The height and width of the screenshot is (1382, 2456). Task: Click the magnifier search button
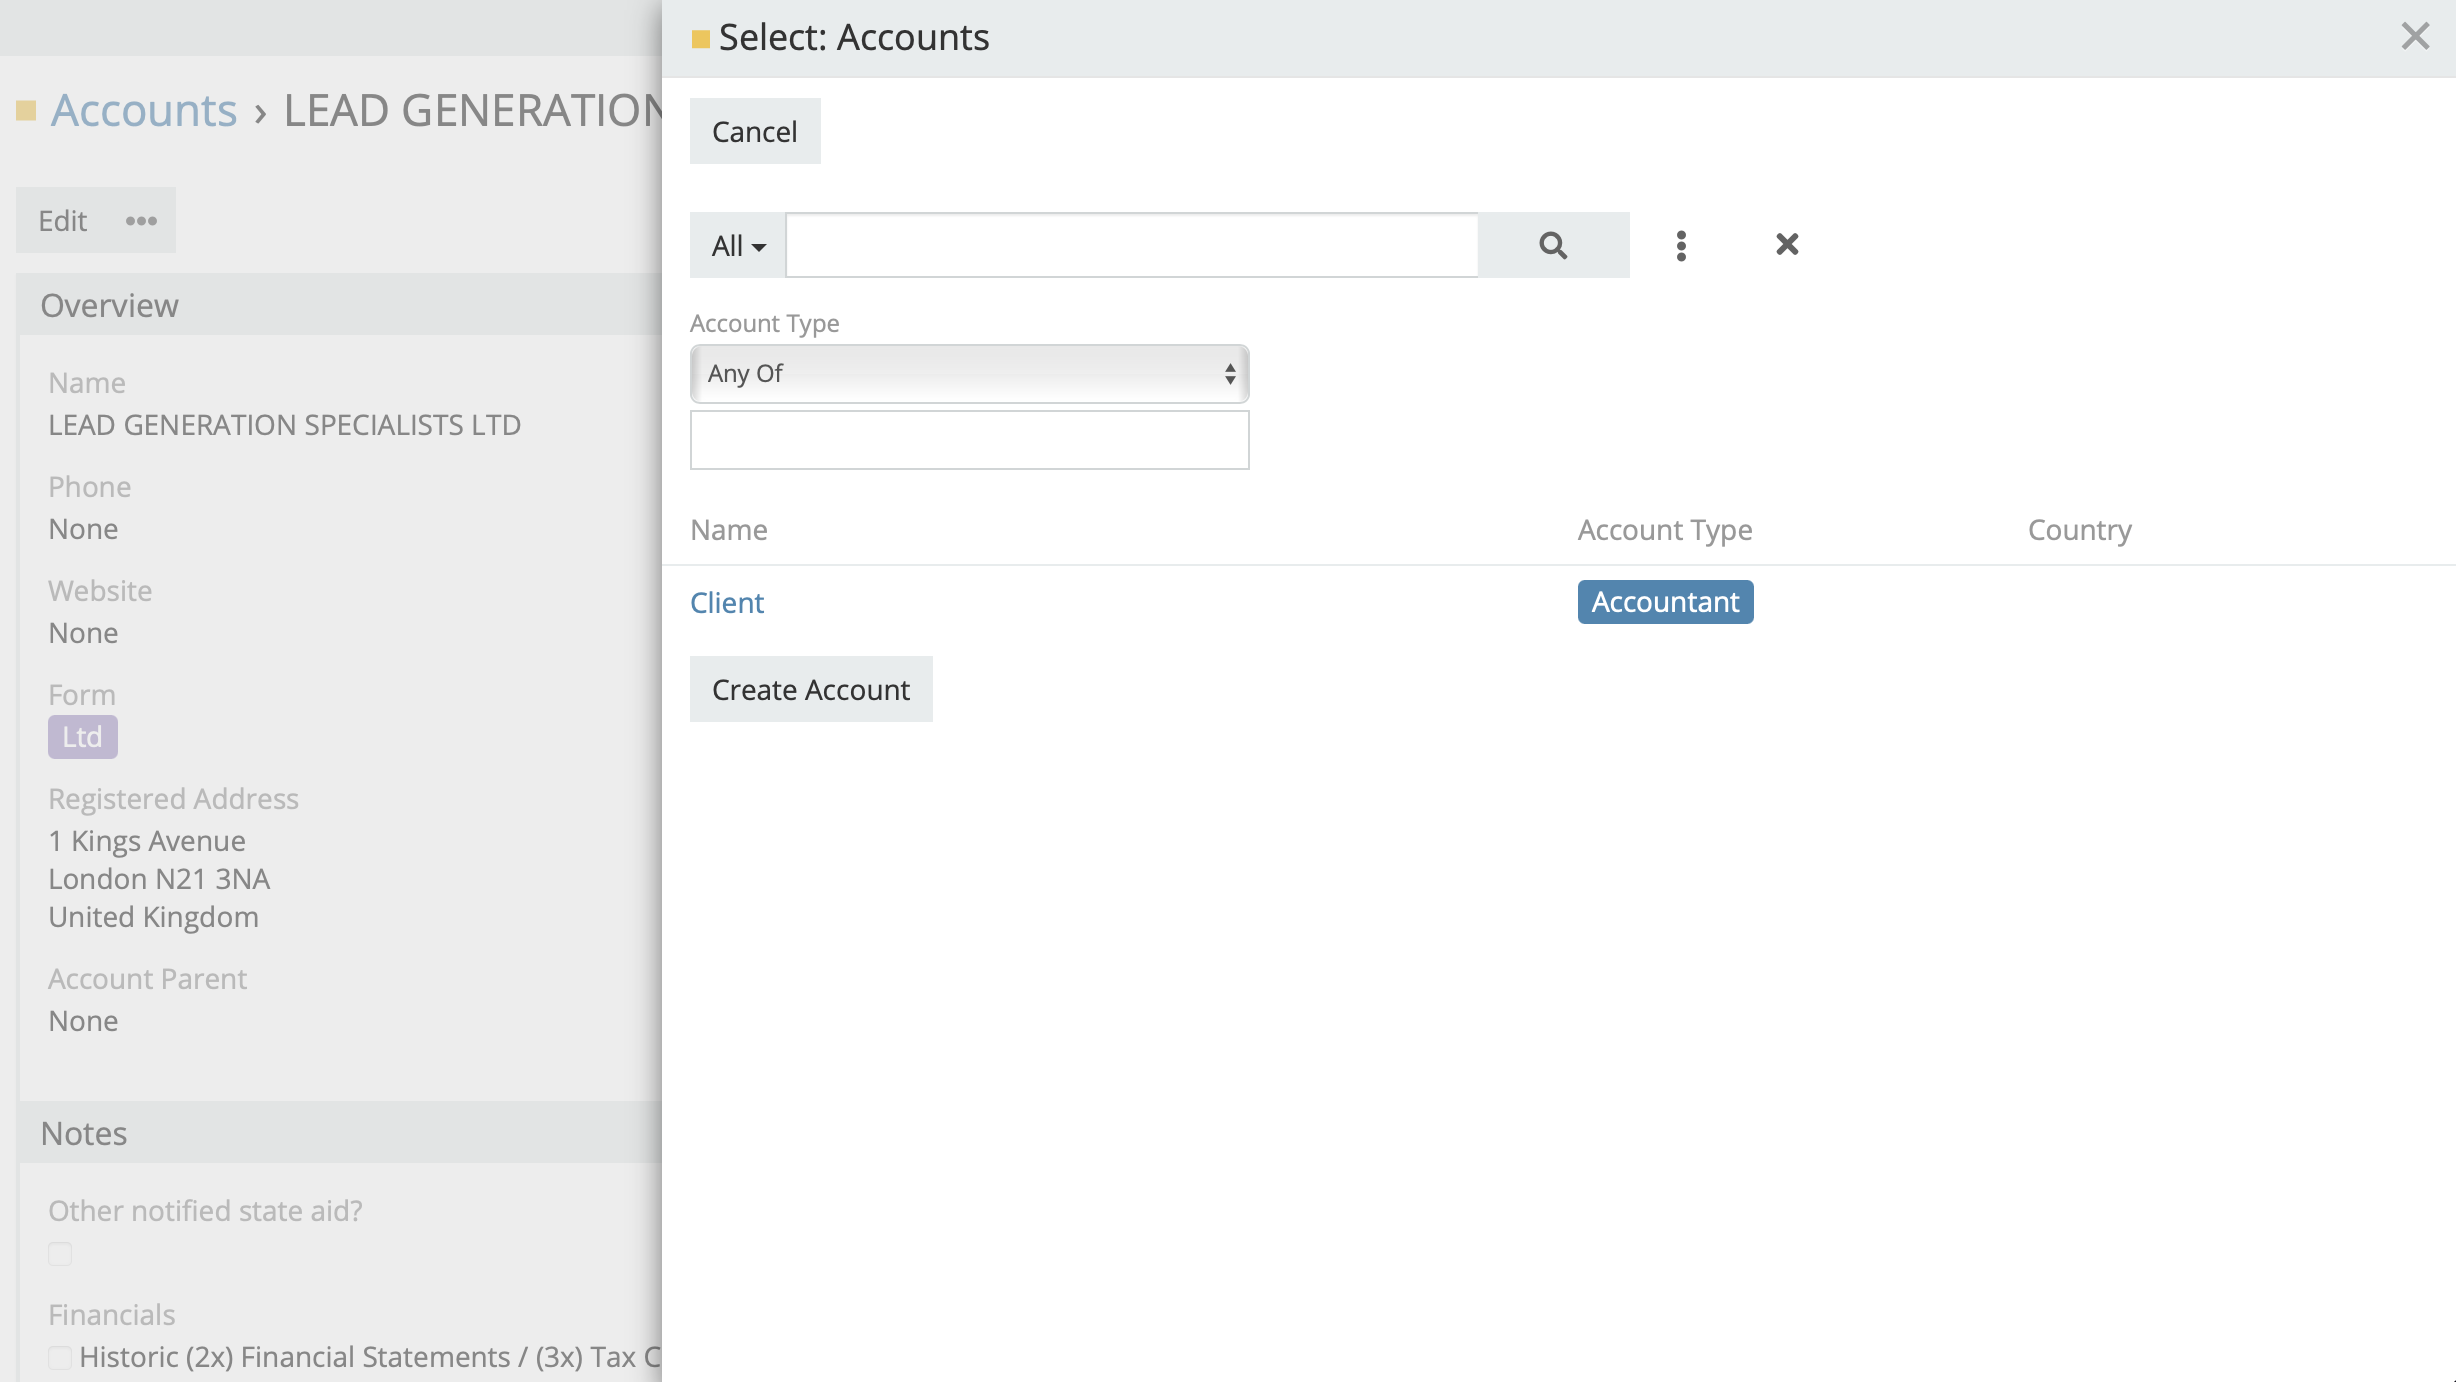point(1552,245)
